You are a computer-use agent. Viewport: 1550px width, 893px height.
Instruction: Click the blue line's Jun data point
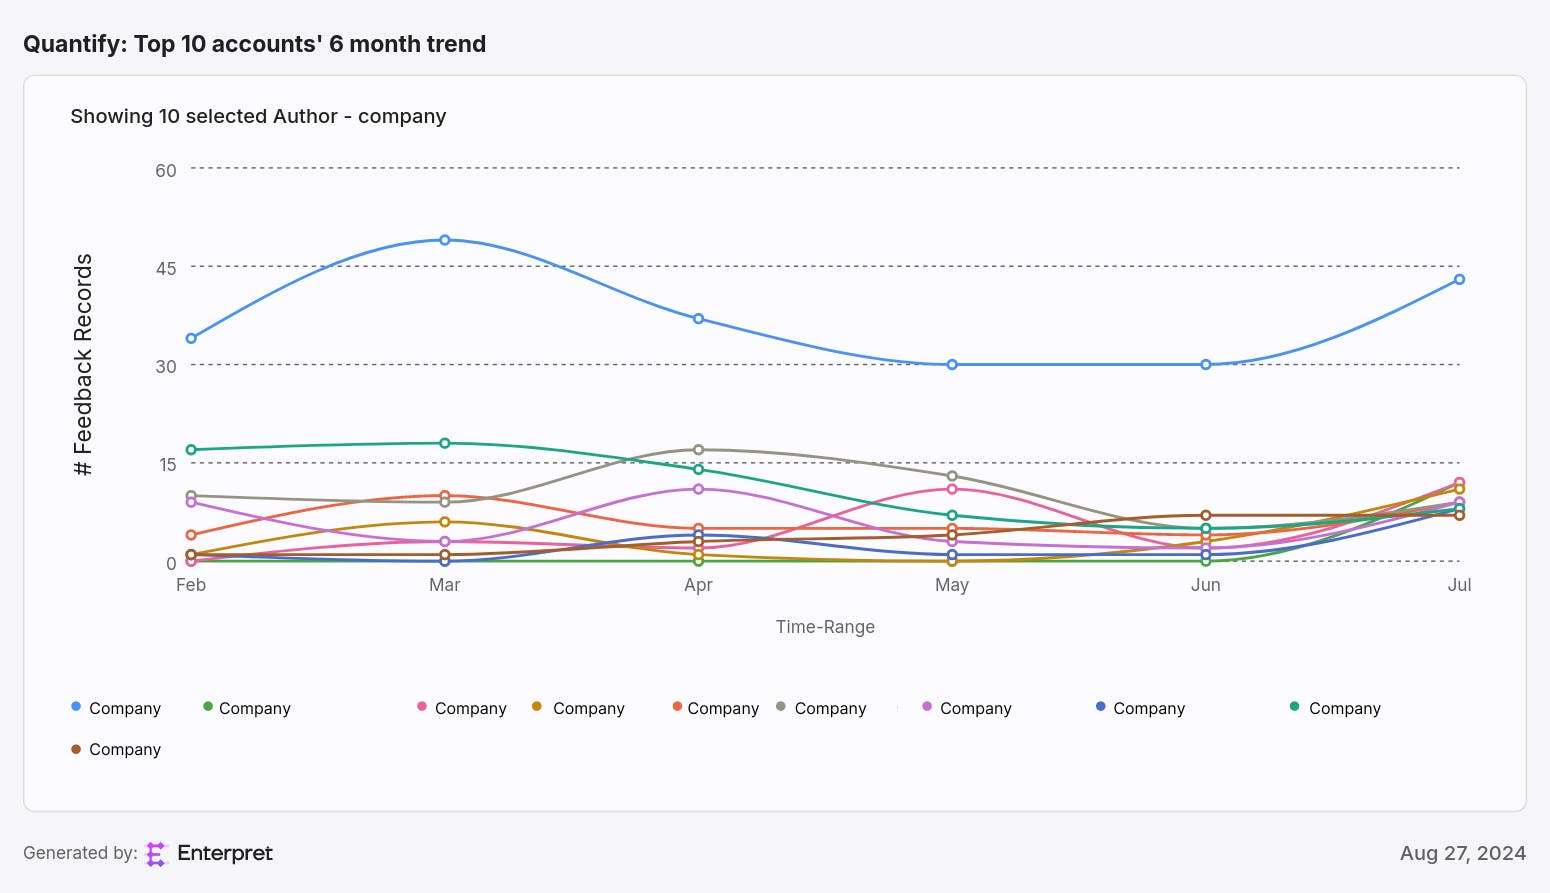[x=1206, y=365]
